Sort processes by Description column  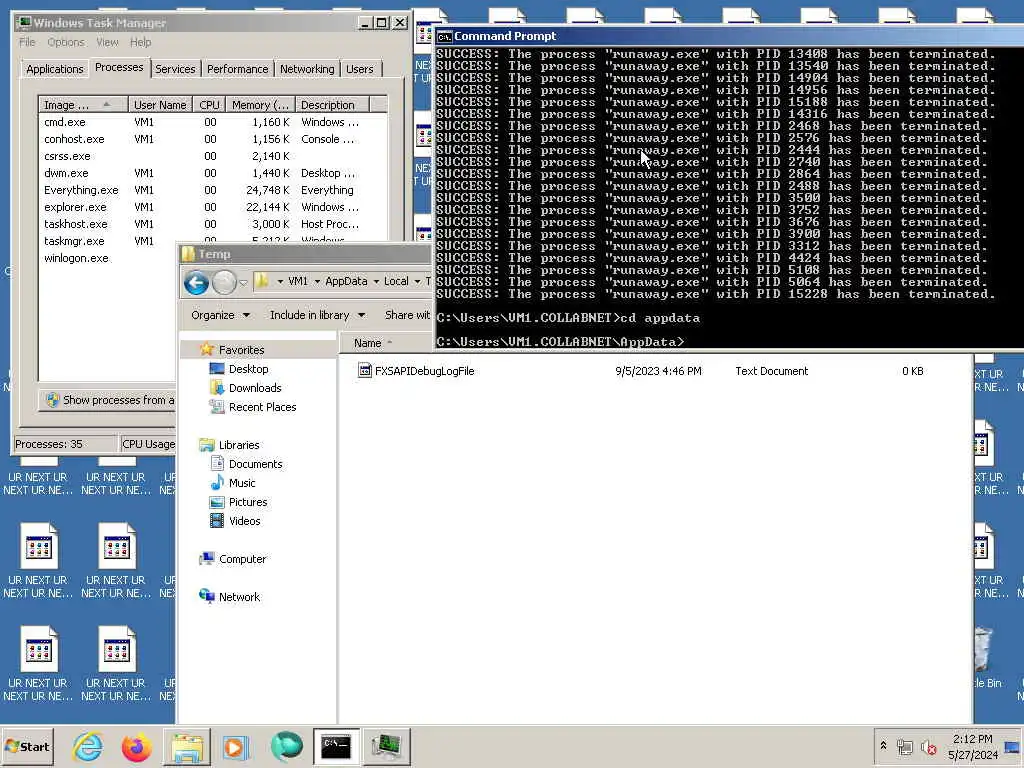coord(332,104)
